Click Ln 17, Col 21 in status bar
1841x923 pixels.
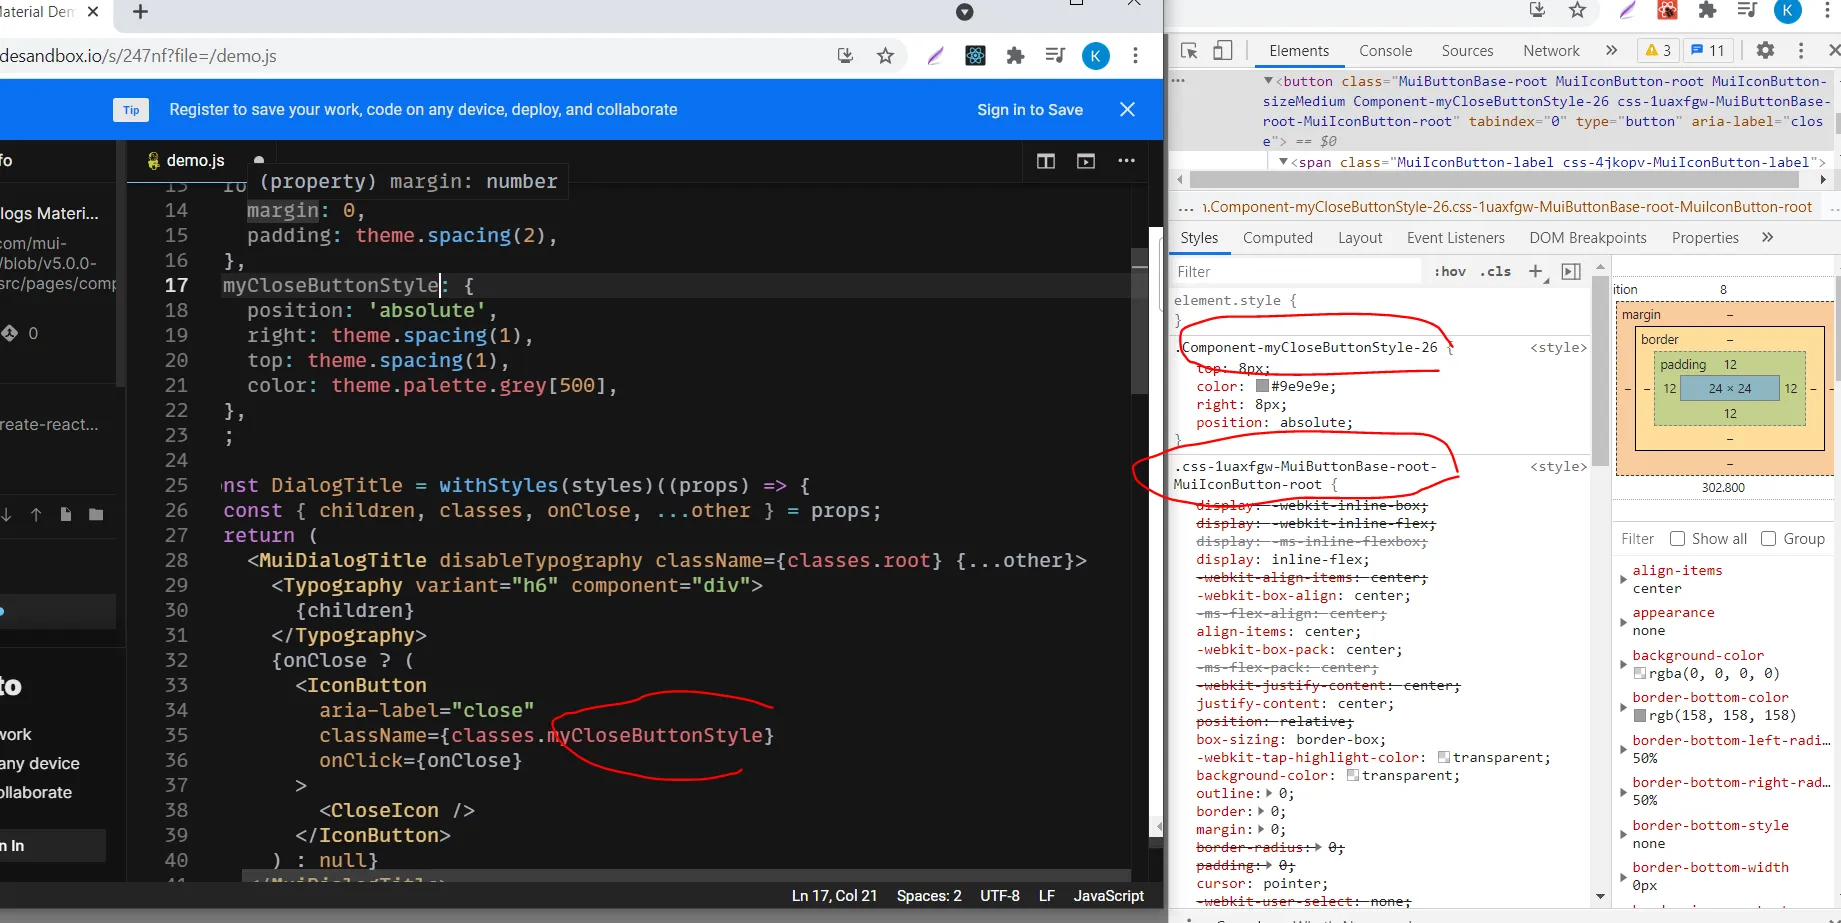point(834,896)
